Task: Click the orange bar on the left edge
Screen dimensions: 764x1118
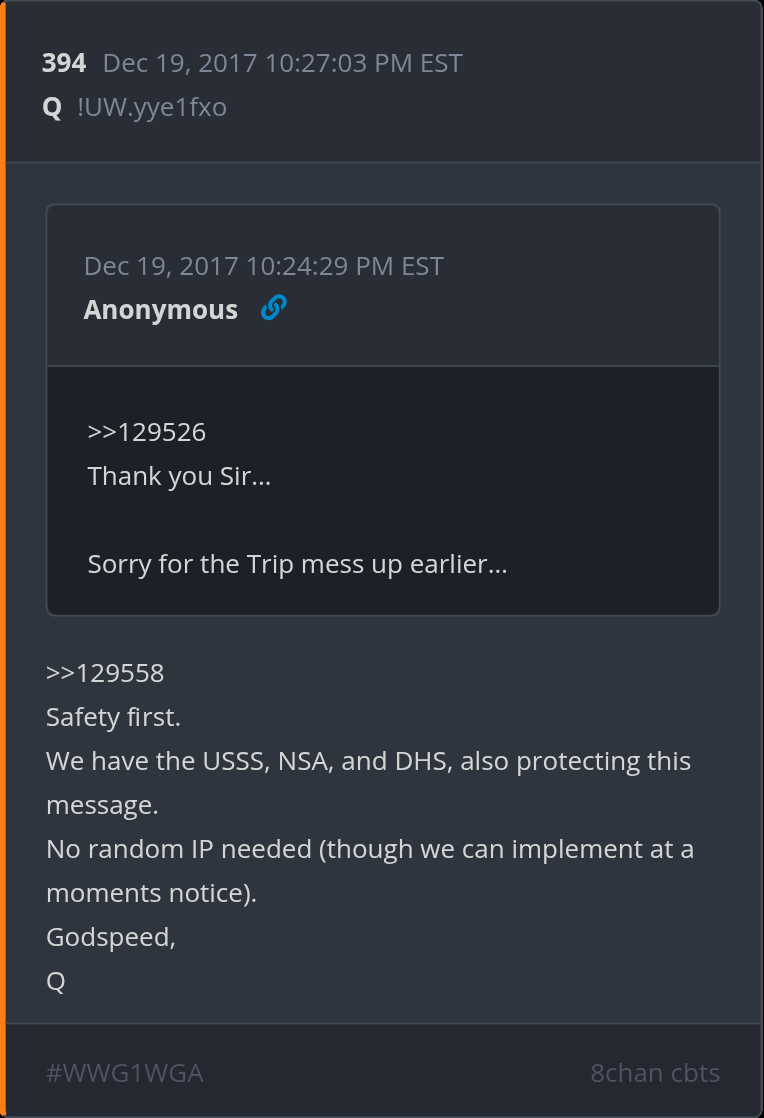Action: click(3, 559)
